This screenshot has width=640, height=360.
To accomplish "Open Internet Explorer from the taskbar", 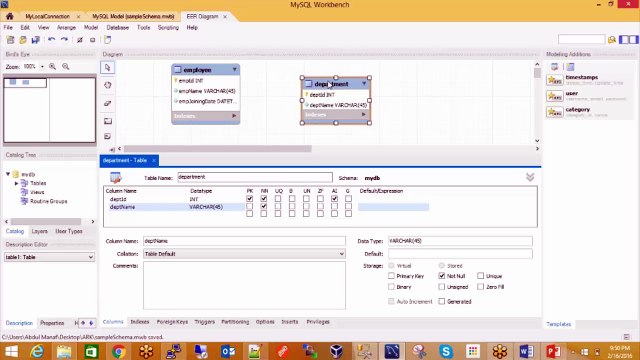I will tap(37, 351).
